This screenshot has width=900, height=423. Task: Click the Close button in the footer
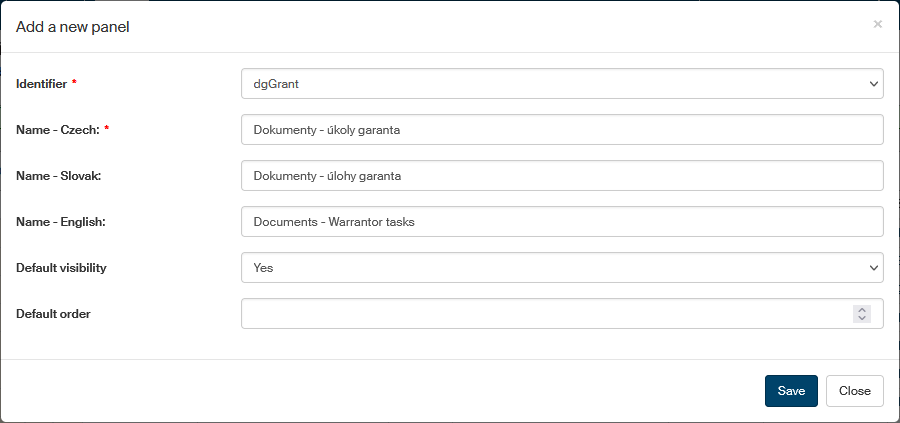[x=854, y=391]
